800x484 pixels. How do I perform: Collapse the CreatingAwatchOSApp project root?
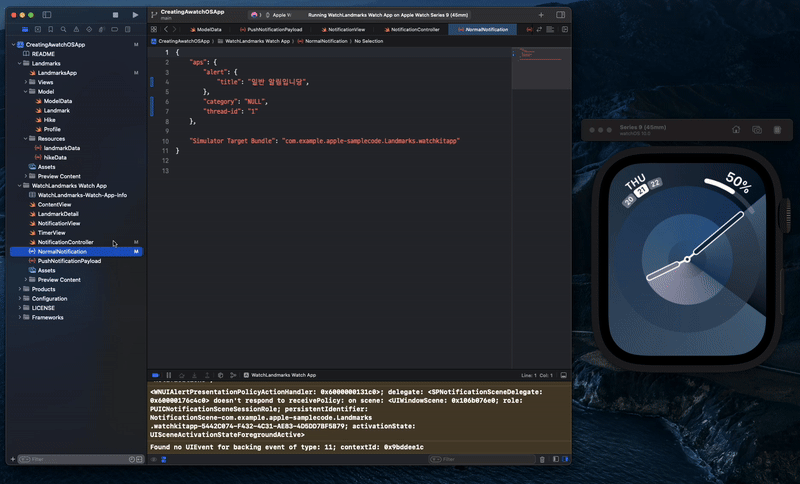[x=13, y=45]
